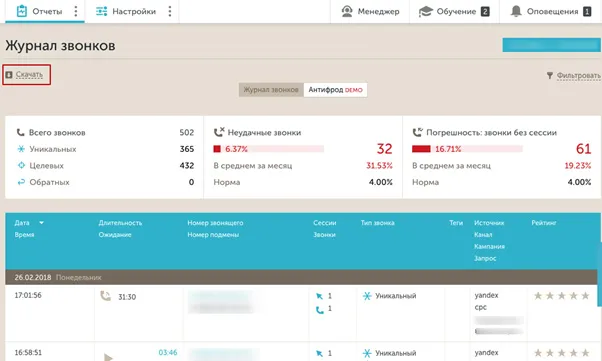This screenshot has width=602, height=361.
Task: Click the Оповещения bell icon
Action: tap(516, 11)
